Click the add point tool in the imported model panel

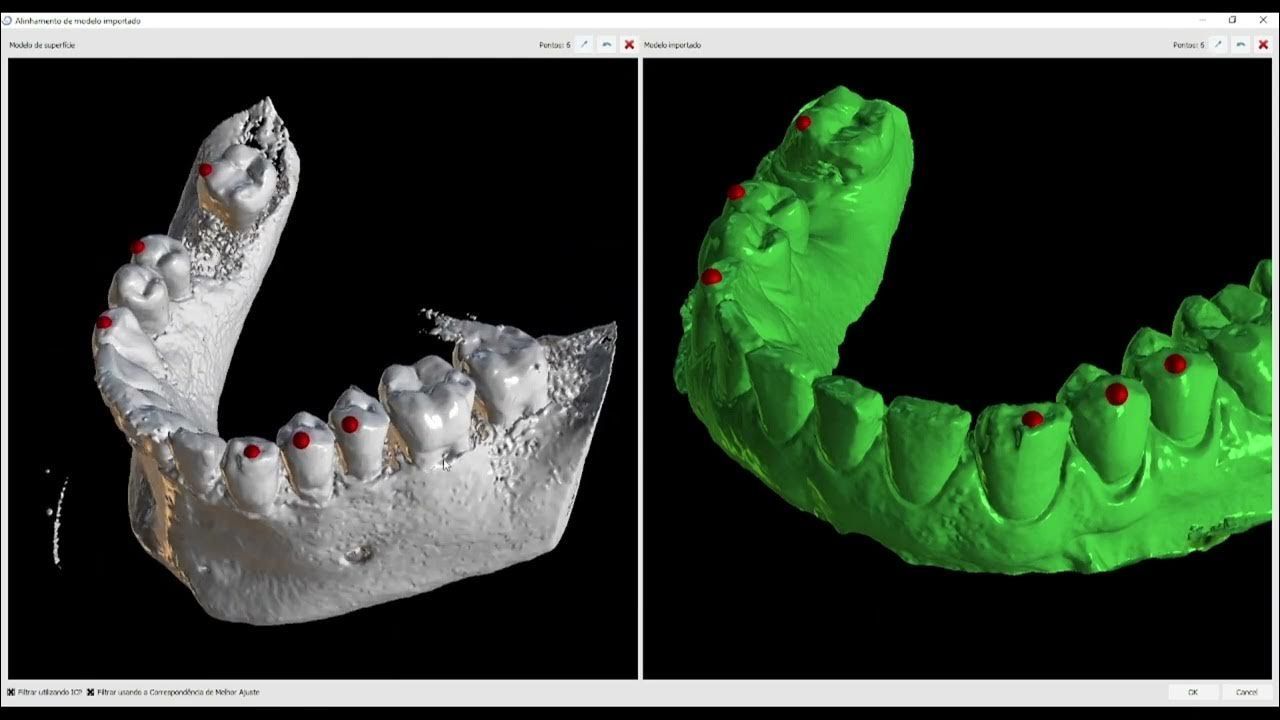1218,45
